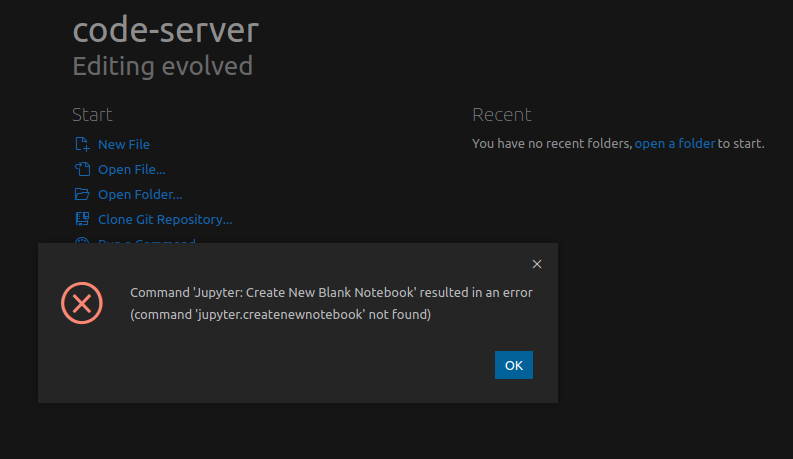The width and height of the screenshot is (793, 459).
Task: Click the Open File icon
Action: click(82, 169)
